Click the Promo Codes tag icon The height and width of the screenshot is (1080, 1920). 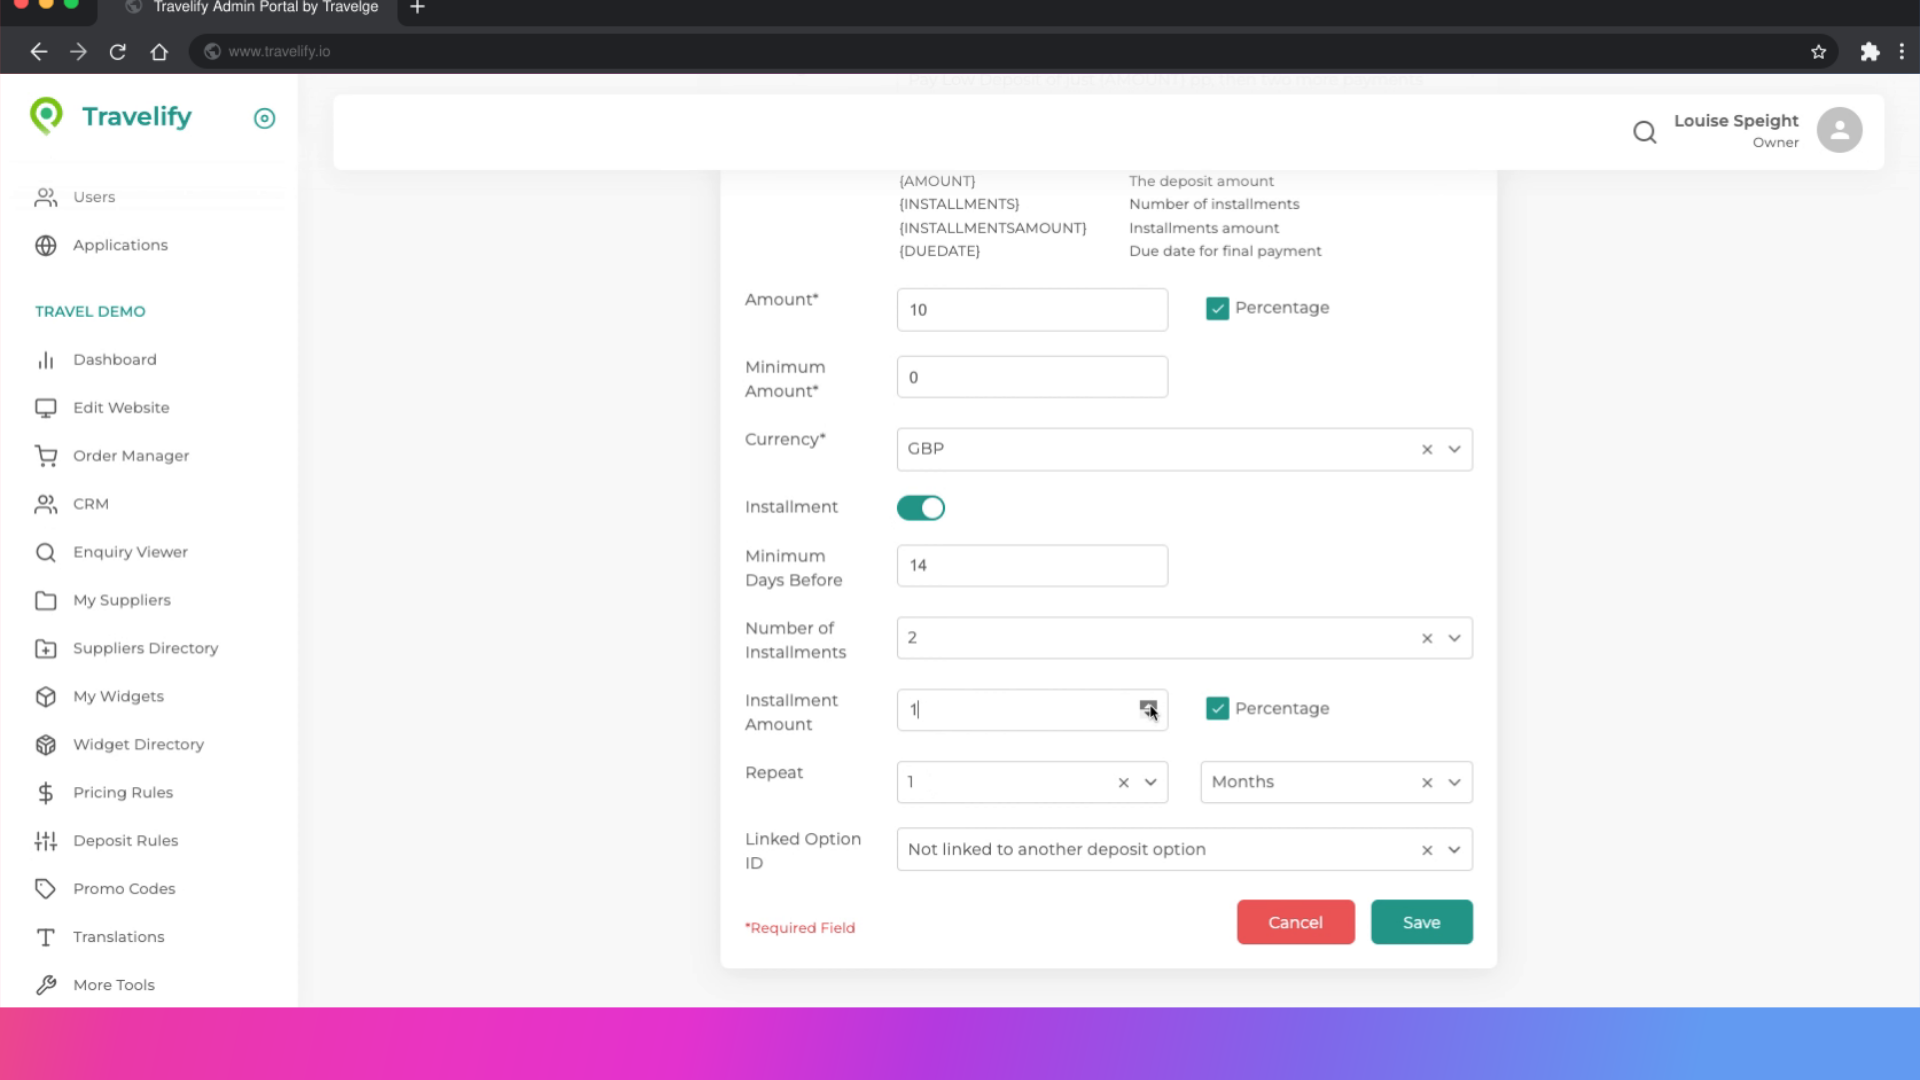pos(46,889)
